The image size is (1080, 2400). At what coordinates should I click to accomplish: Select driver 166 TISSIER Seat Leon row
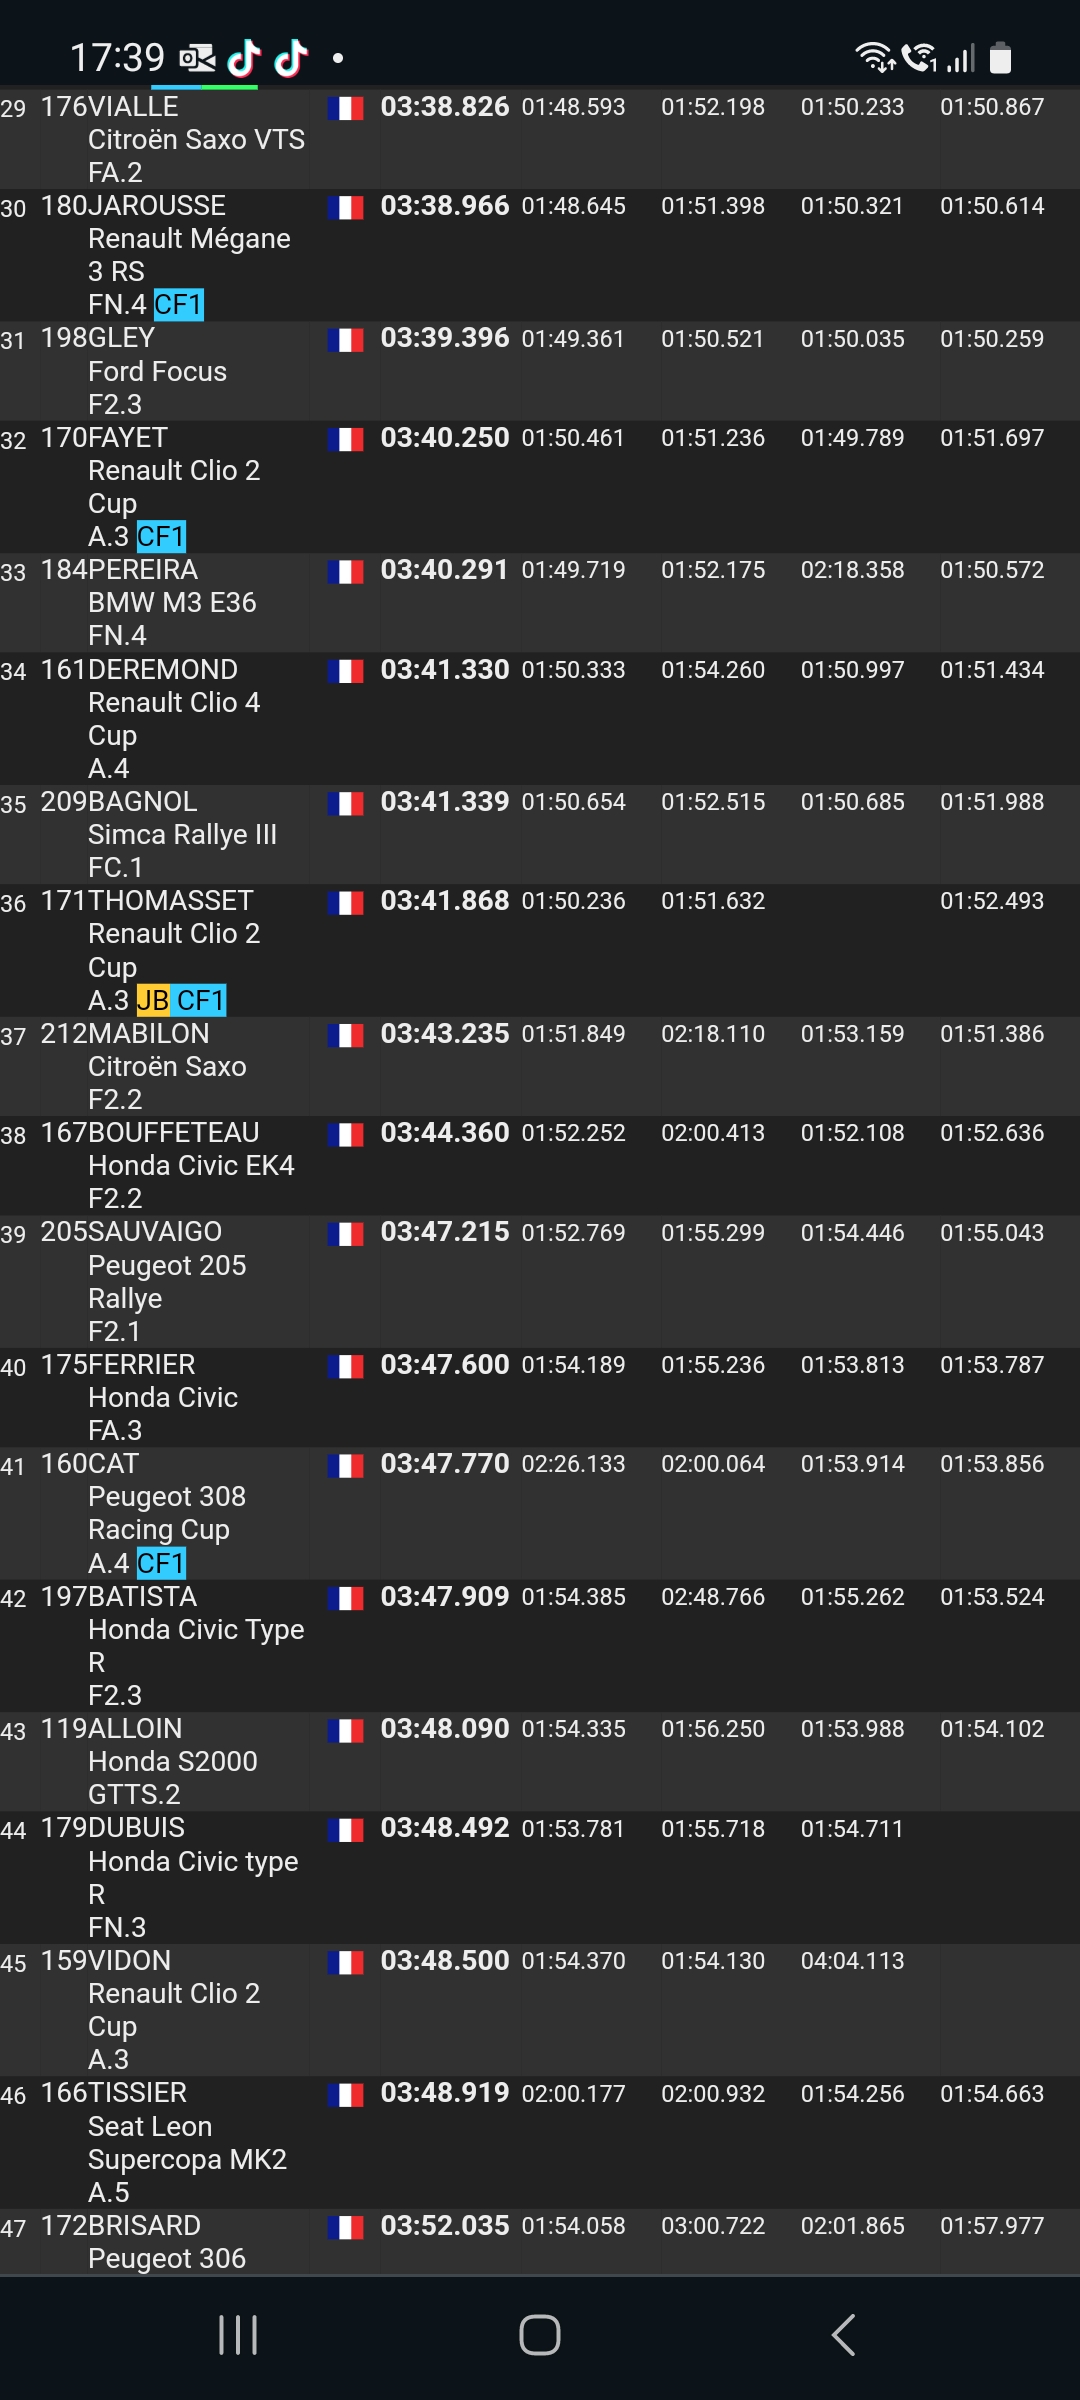tap(540, 2142)
